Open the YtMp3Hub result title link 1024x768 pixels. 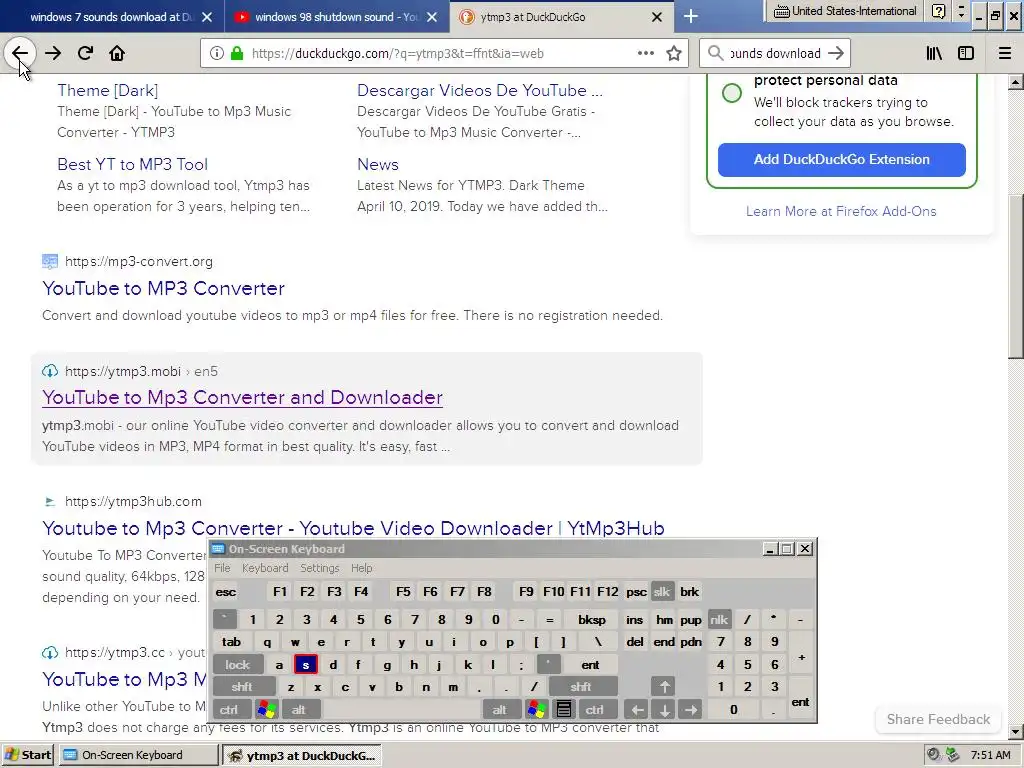click(x=353, y=528)
